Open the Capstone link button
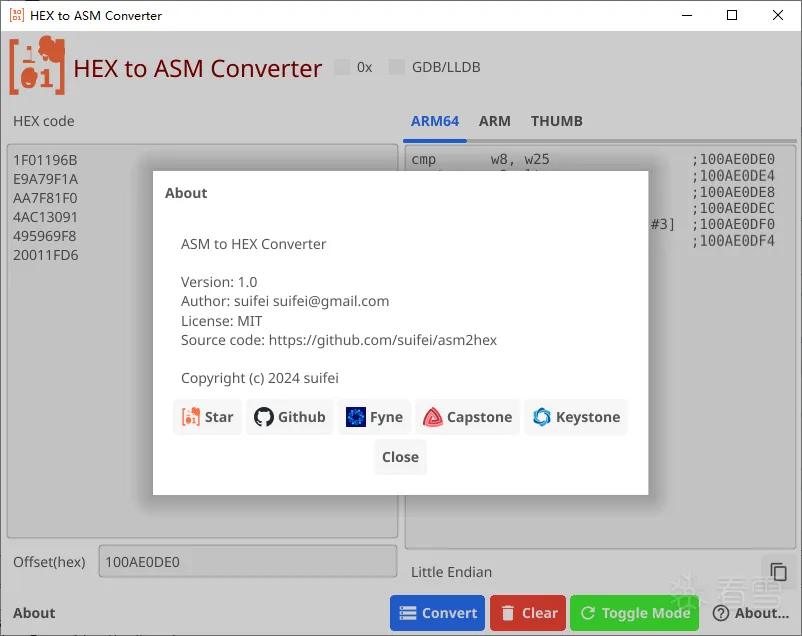Image resolution: width=802 pixels, height=636 pixels. (467, 417)
